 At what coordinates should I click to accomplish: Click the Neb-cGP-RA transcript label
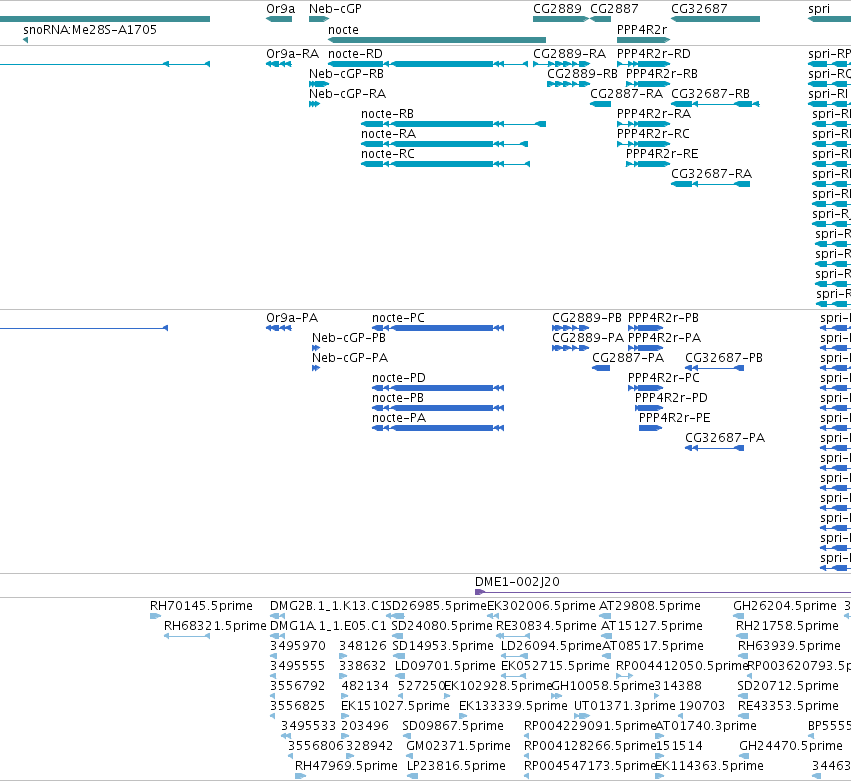347,94
